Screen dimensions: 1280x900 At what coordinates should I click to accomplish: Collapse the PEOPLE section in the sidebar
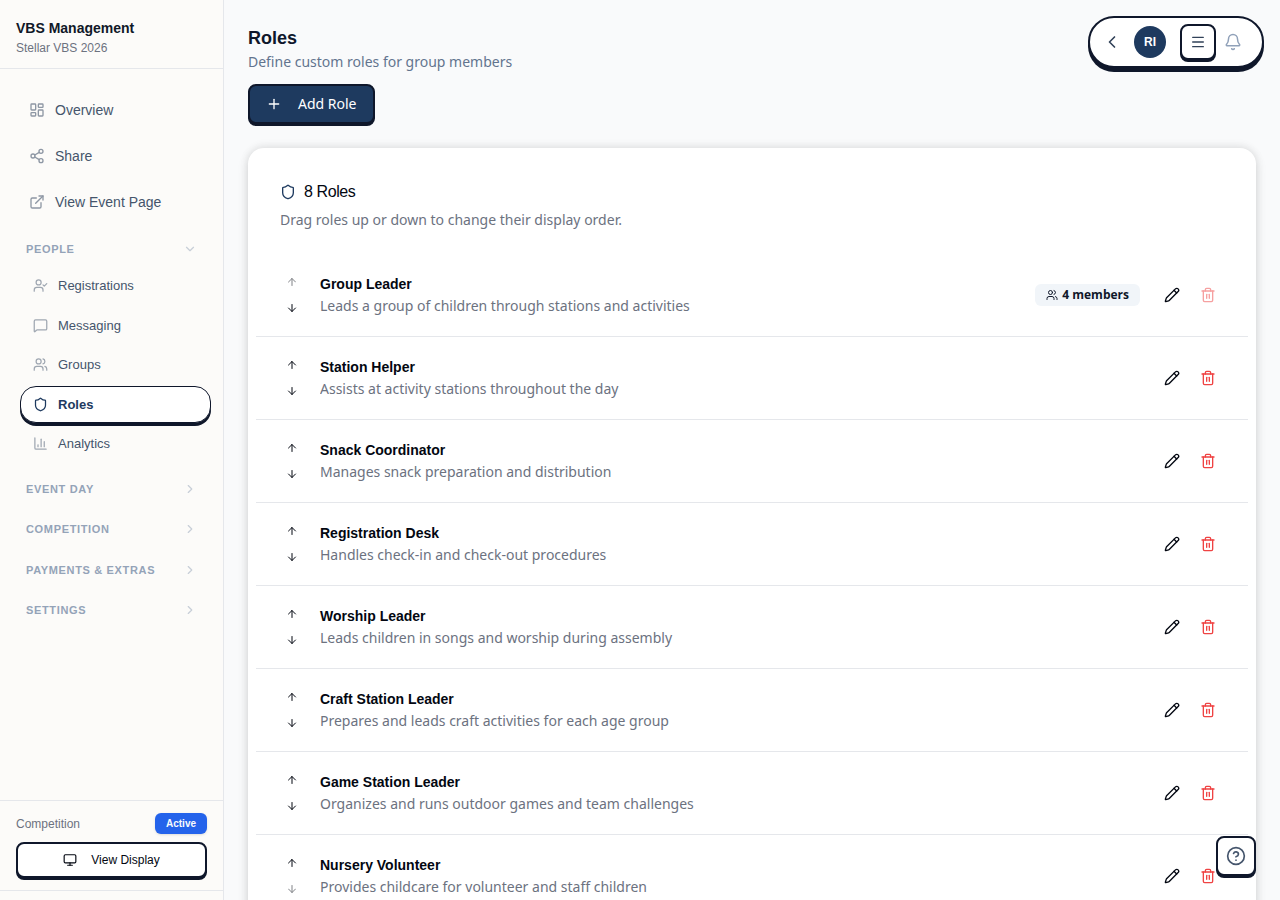190,248
